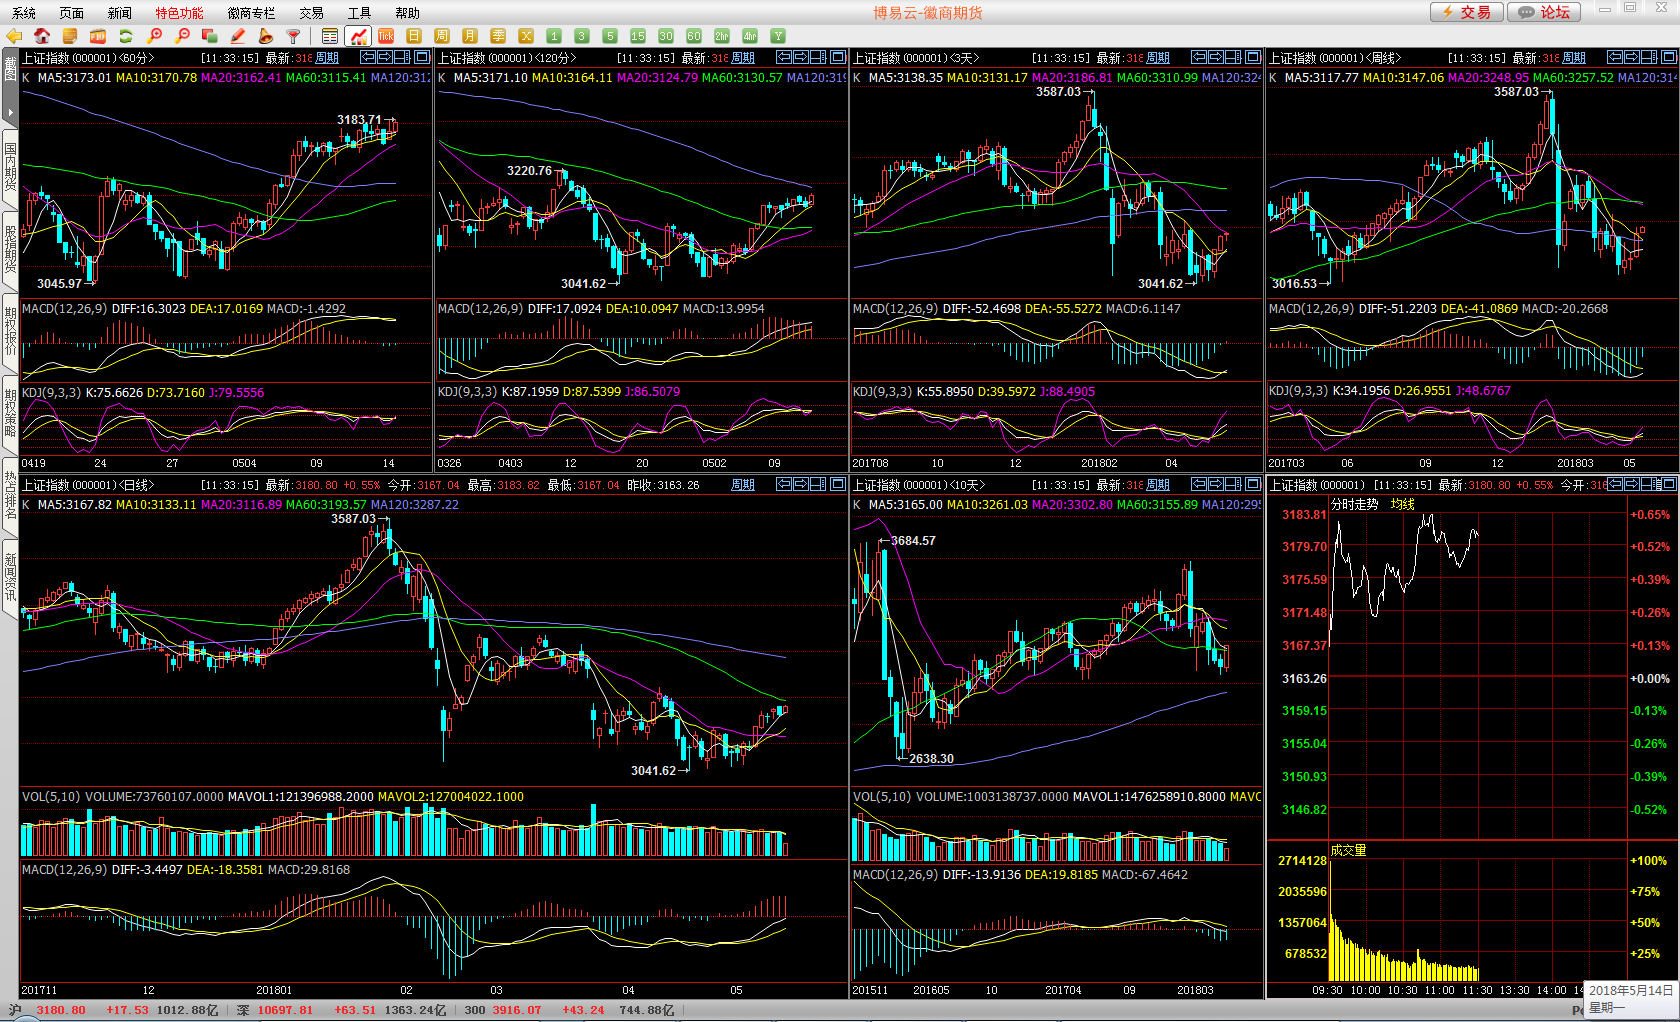Open the 徽商专栏 menu
Screen dimensions: 1680x1022
[x=251, y=13]
